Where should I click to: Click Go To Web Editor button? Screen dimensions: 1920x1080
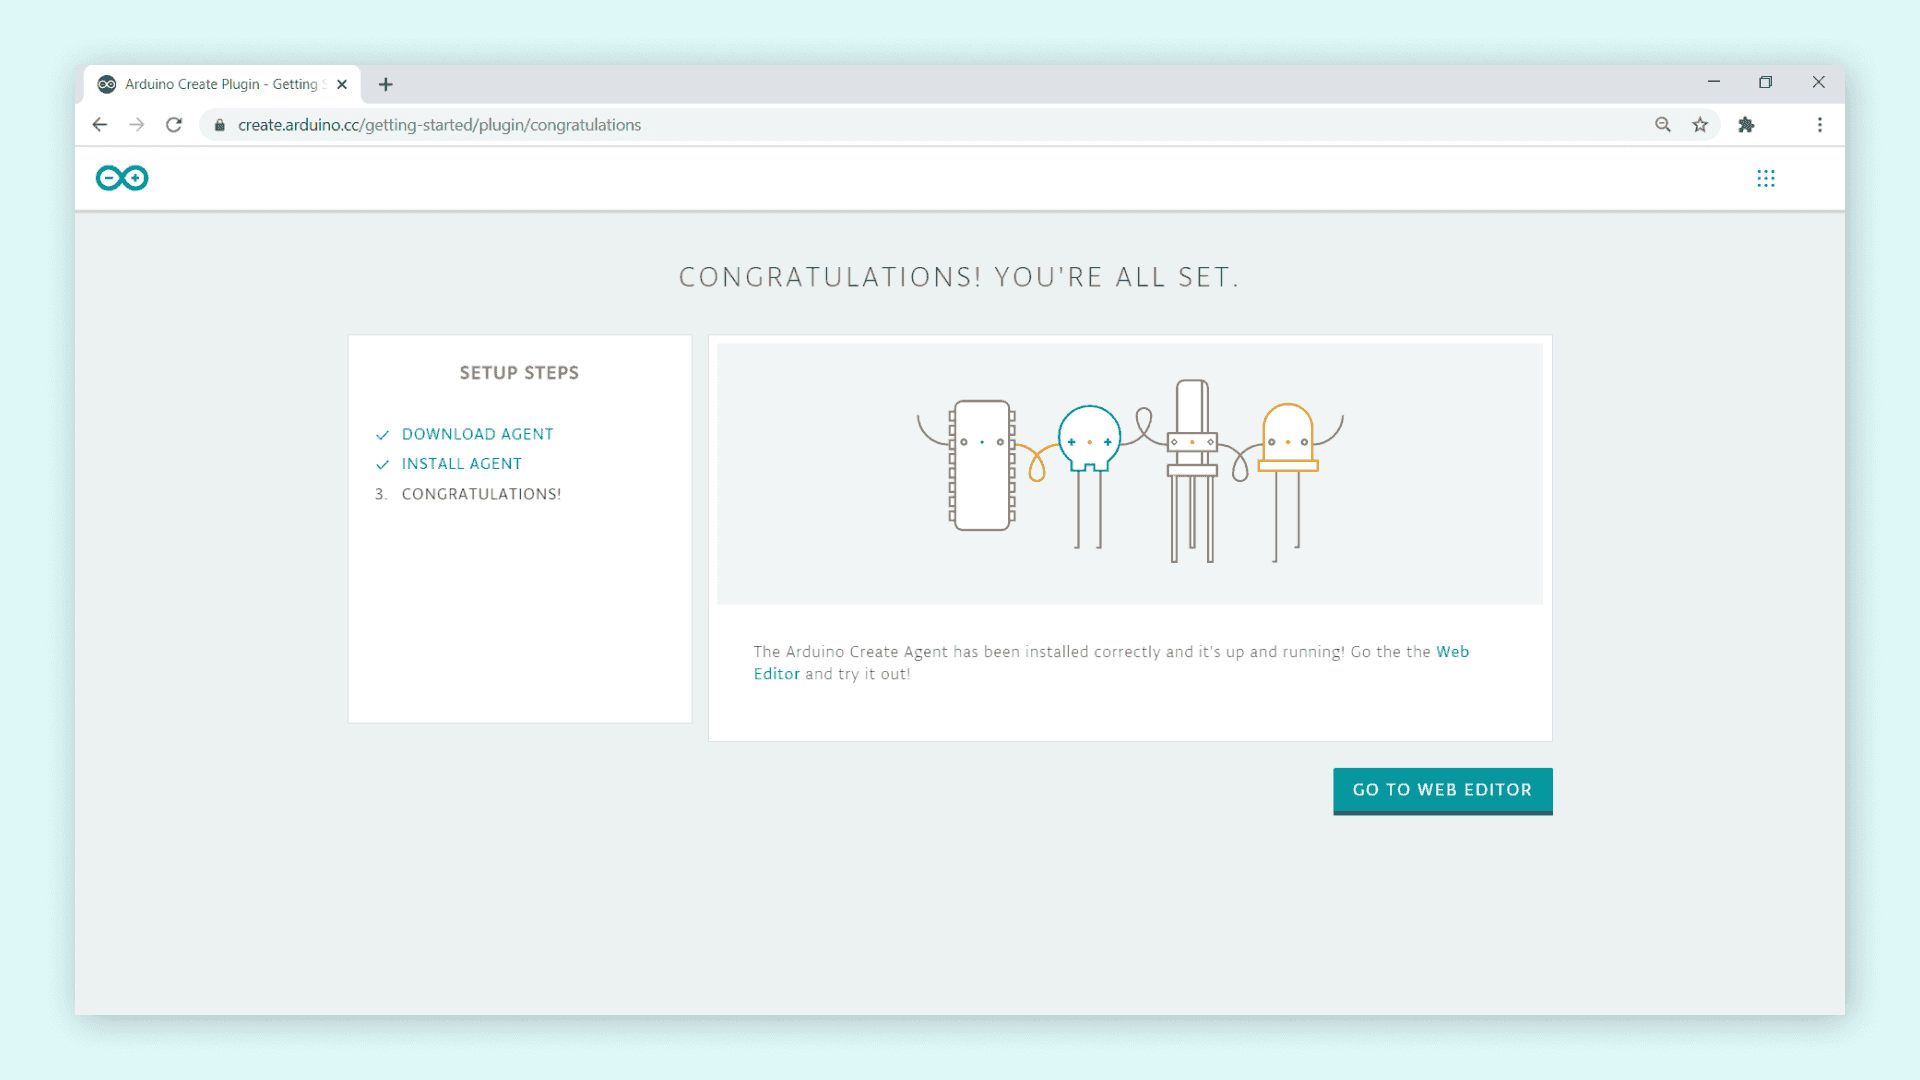1442,790
